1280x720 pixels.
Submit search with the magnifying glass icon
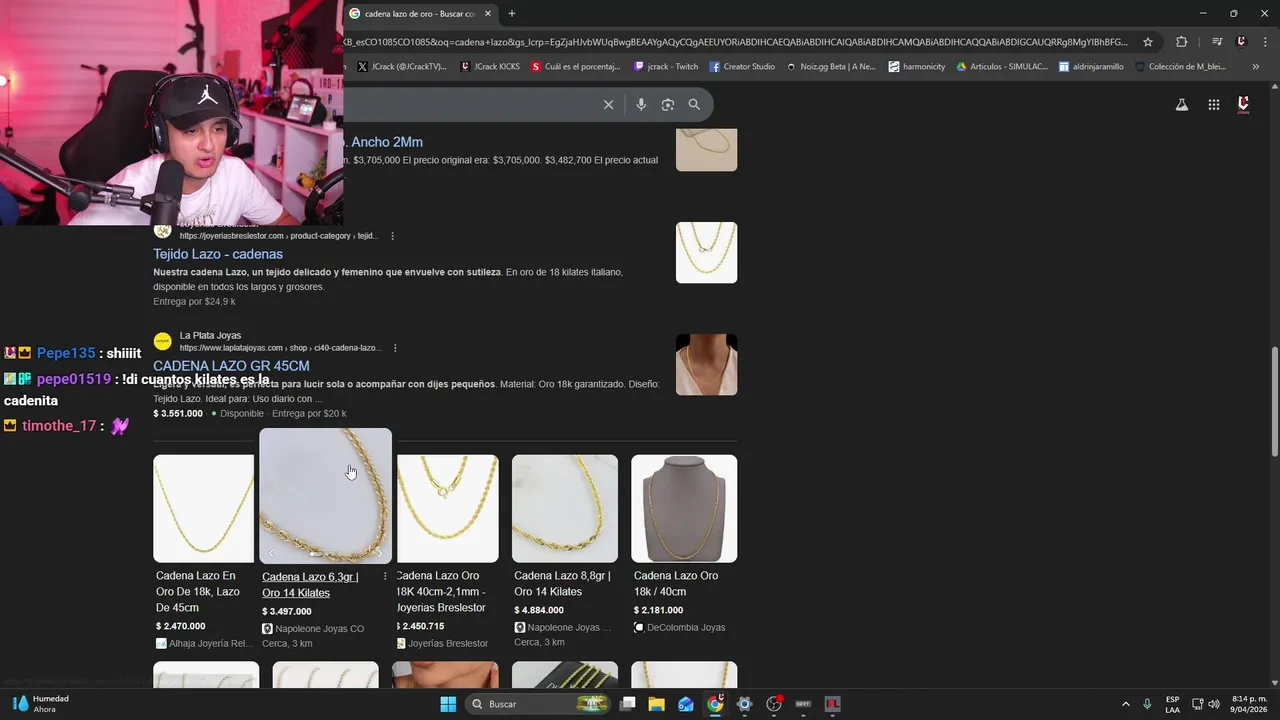694,104
